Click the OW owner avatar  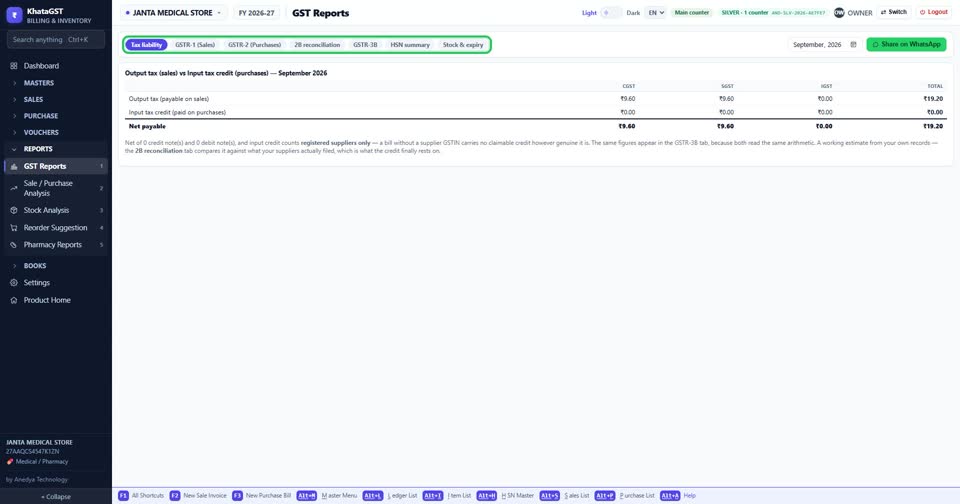pos(839,12)
